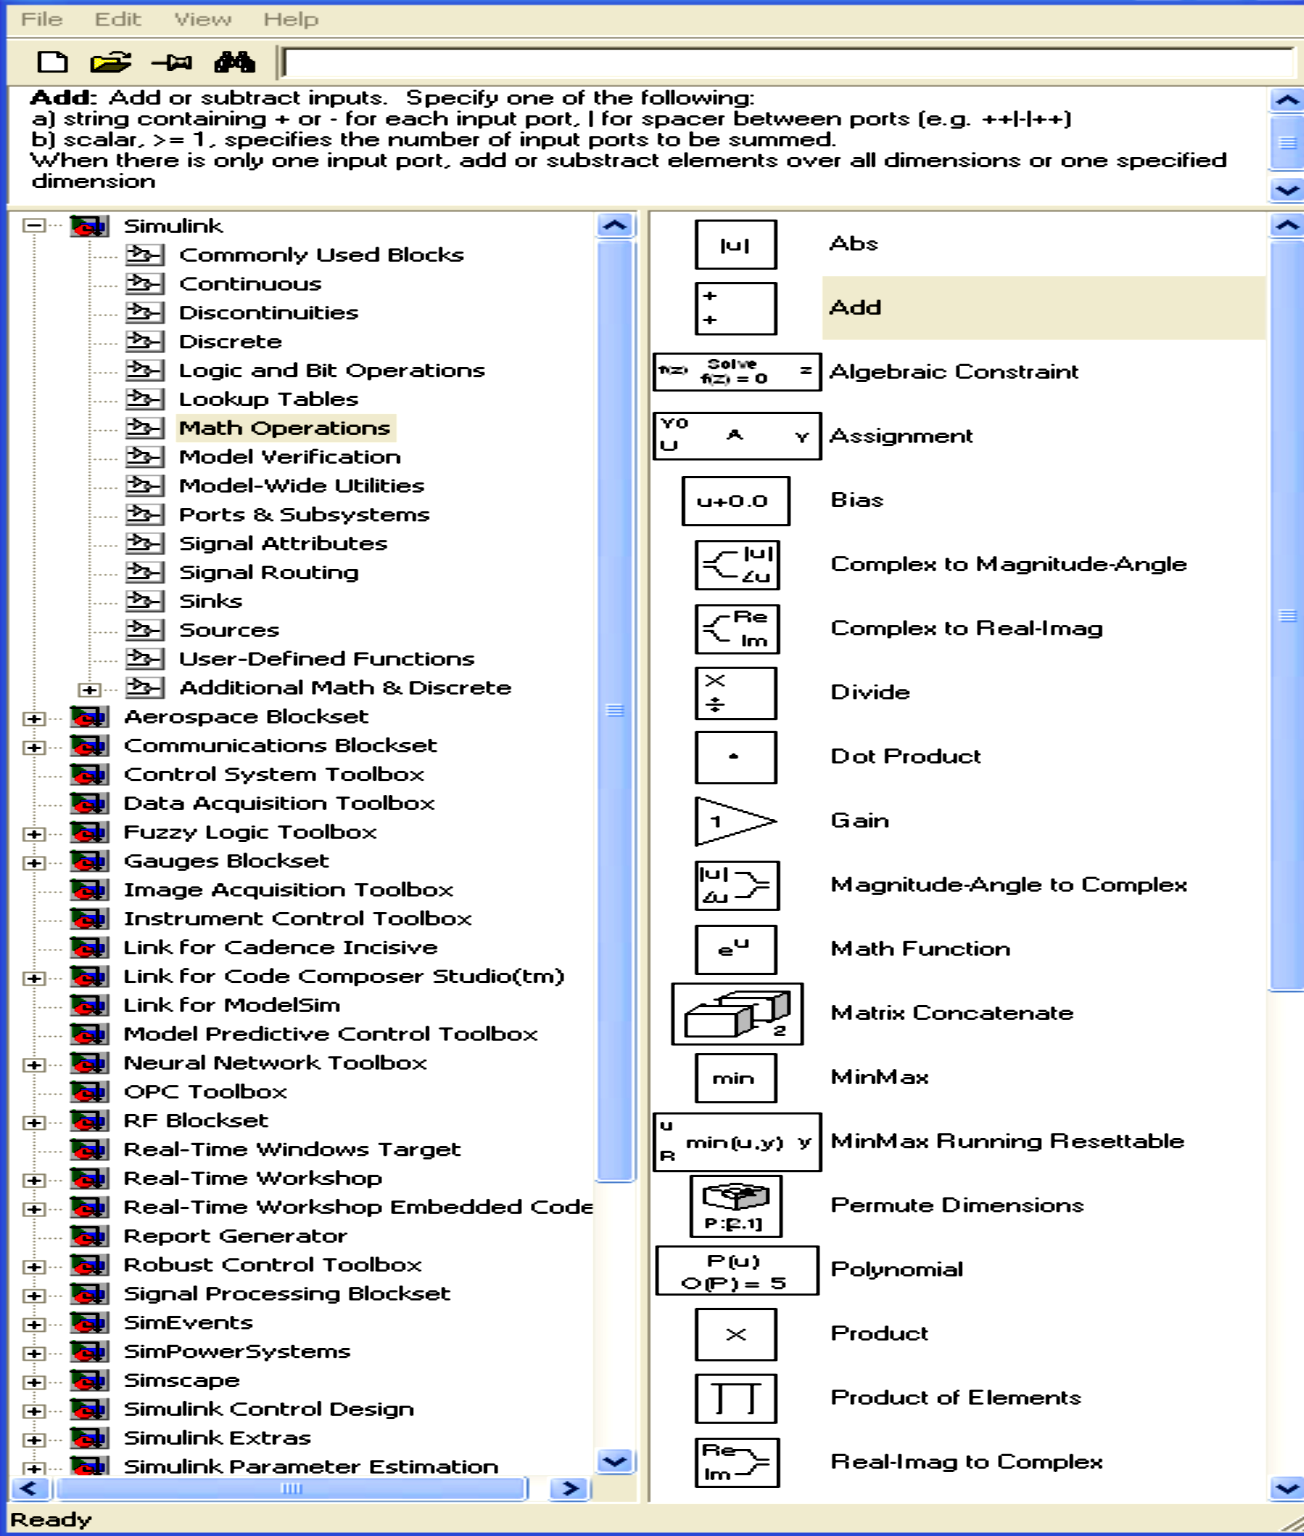Click block list scroll up arrow
This screenshot has height=1536, width=1304.
[x=1287, y=225]
